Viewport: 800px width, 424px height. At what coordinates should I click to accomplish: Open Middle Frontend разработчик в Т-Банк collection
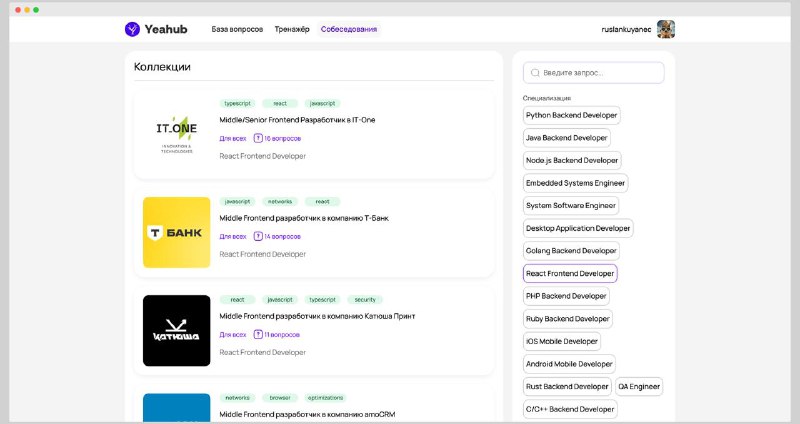tap(304, 218)
